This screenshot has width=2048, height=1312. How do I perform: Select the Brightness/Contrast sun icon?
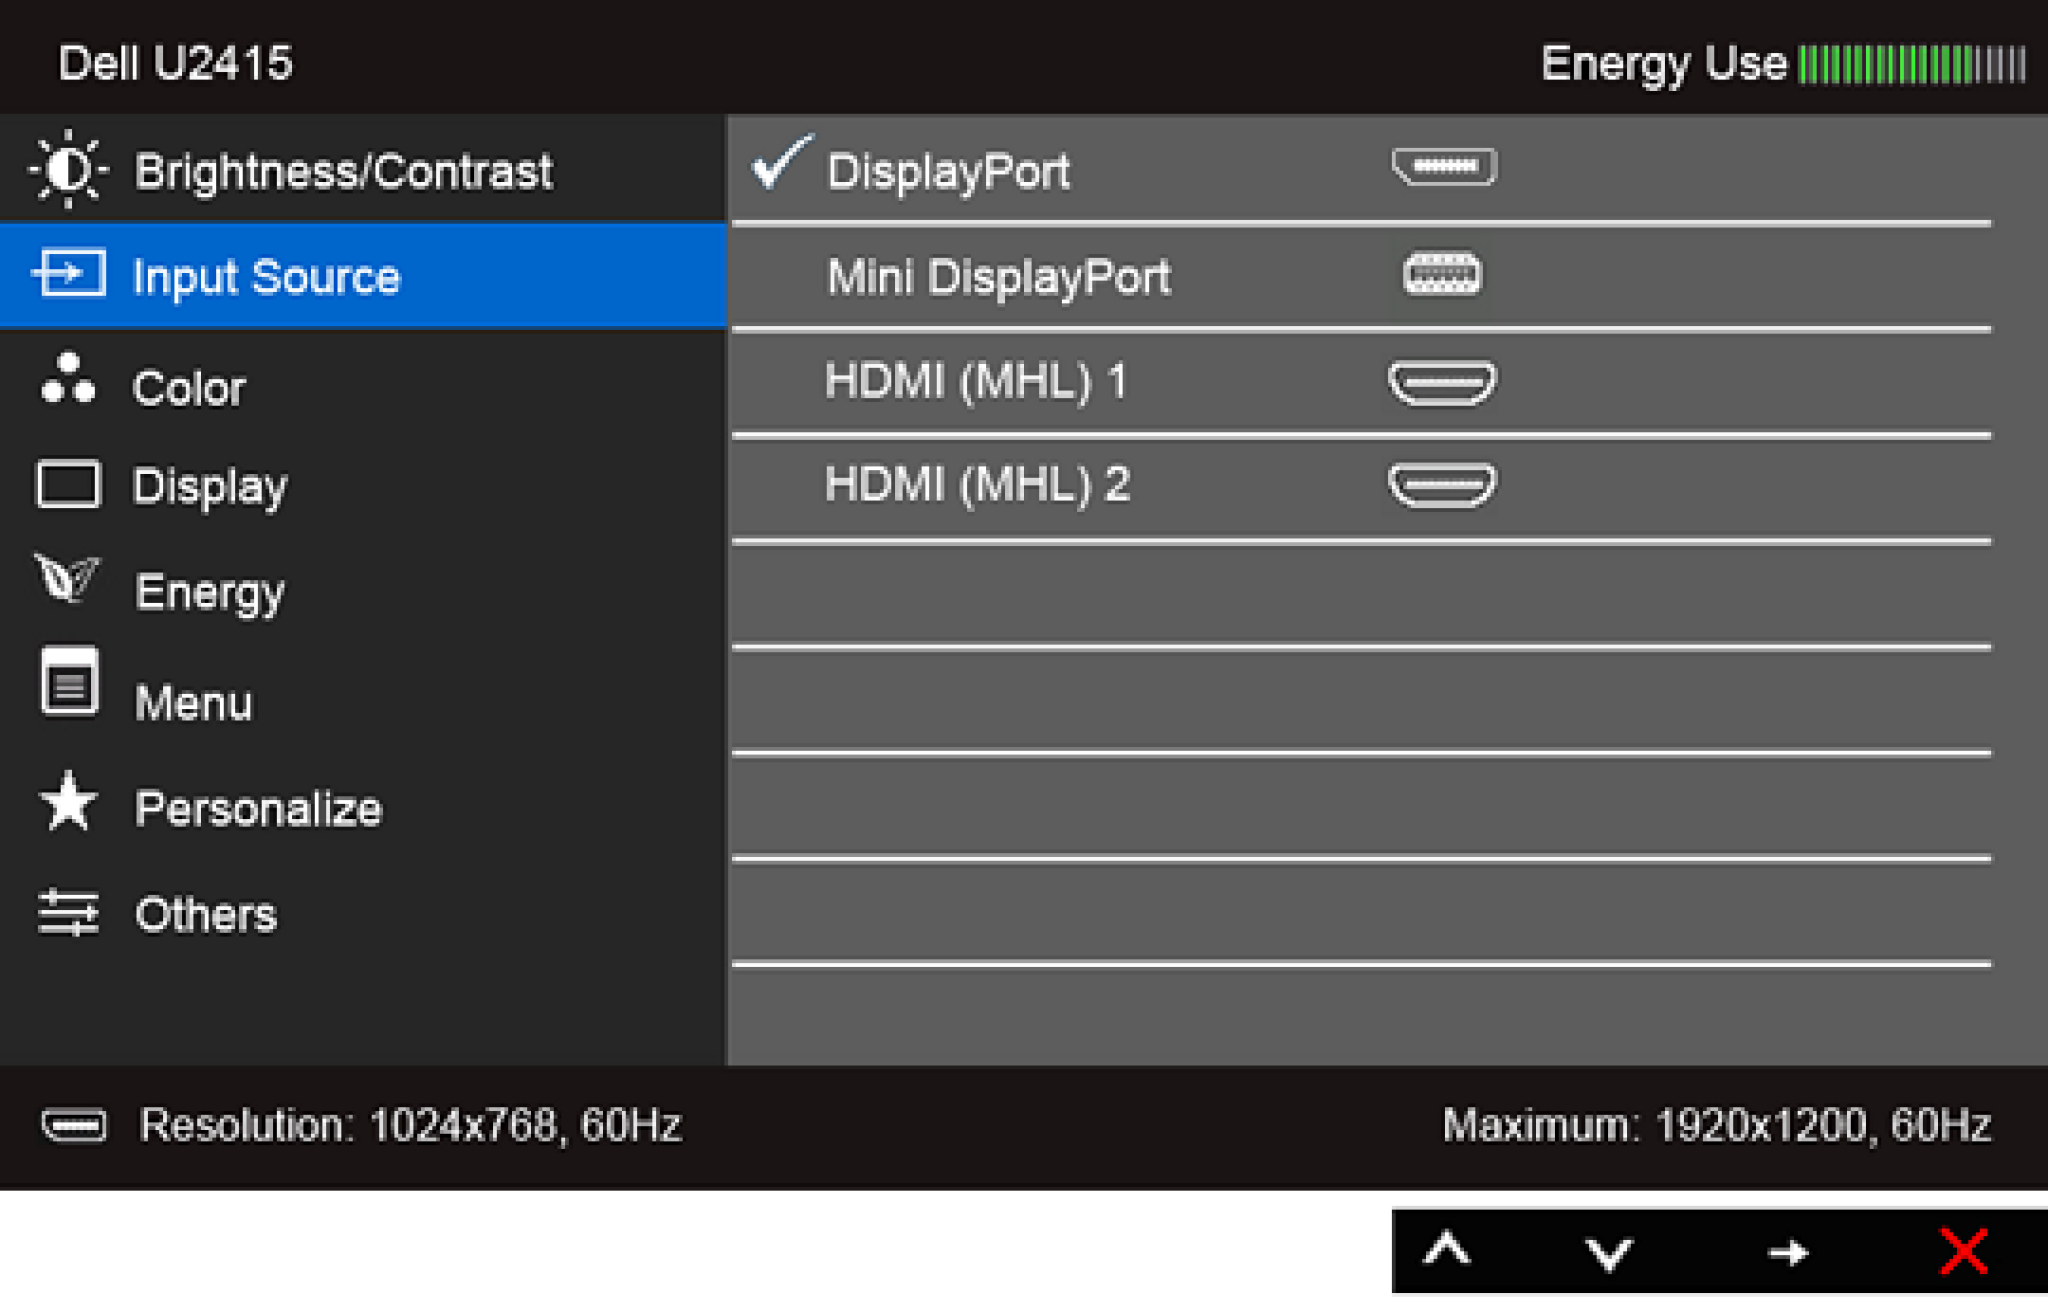68,170
